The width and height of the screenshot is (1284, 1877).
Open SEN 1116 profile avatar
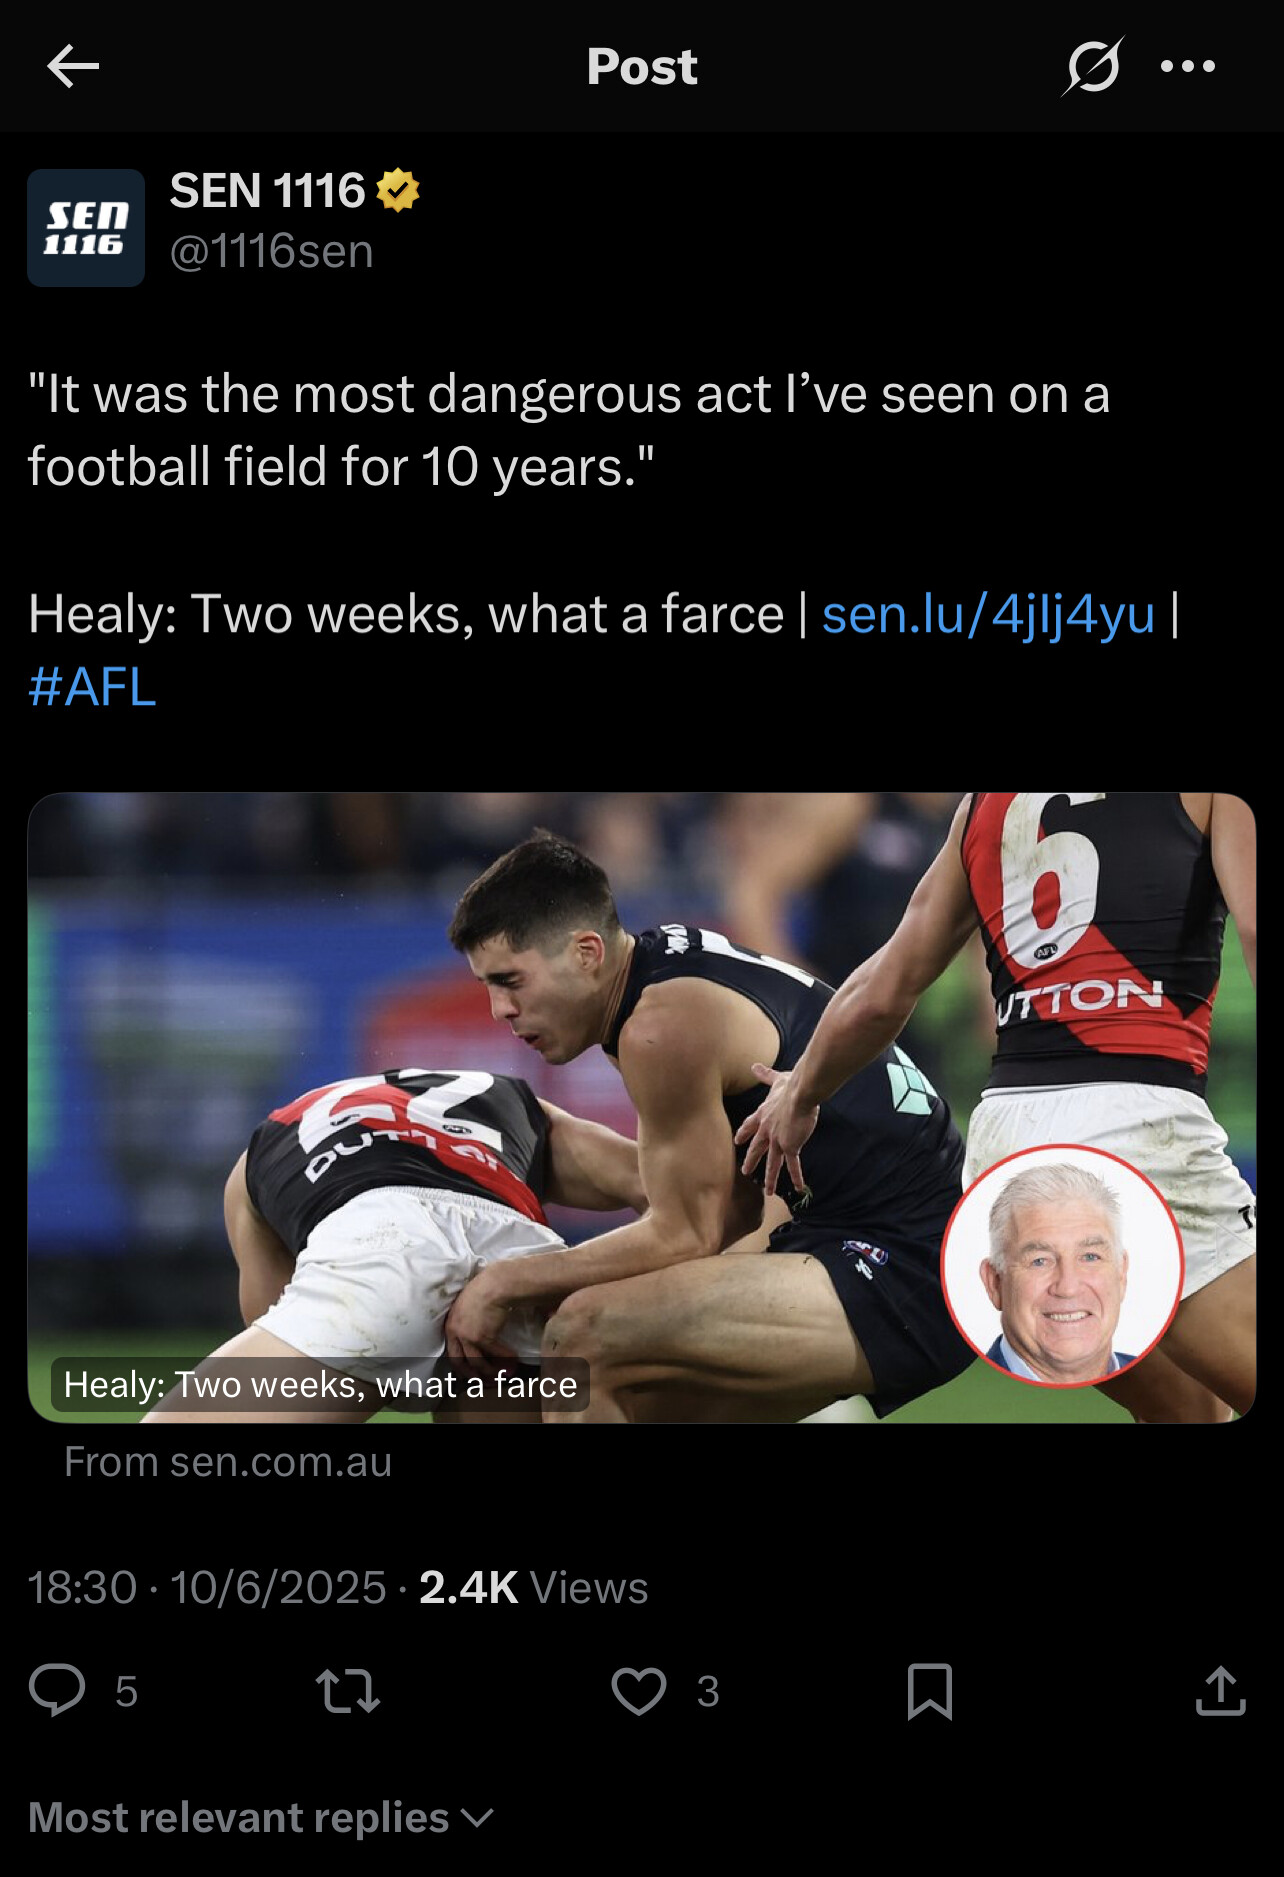tap(86, 228)
